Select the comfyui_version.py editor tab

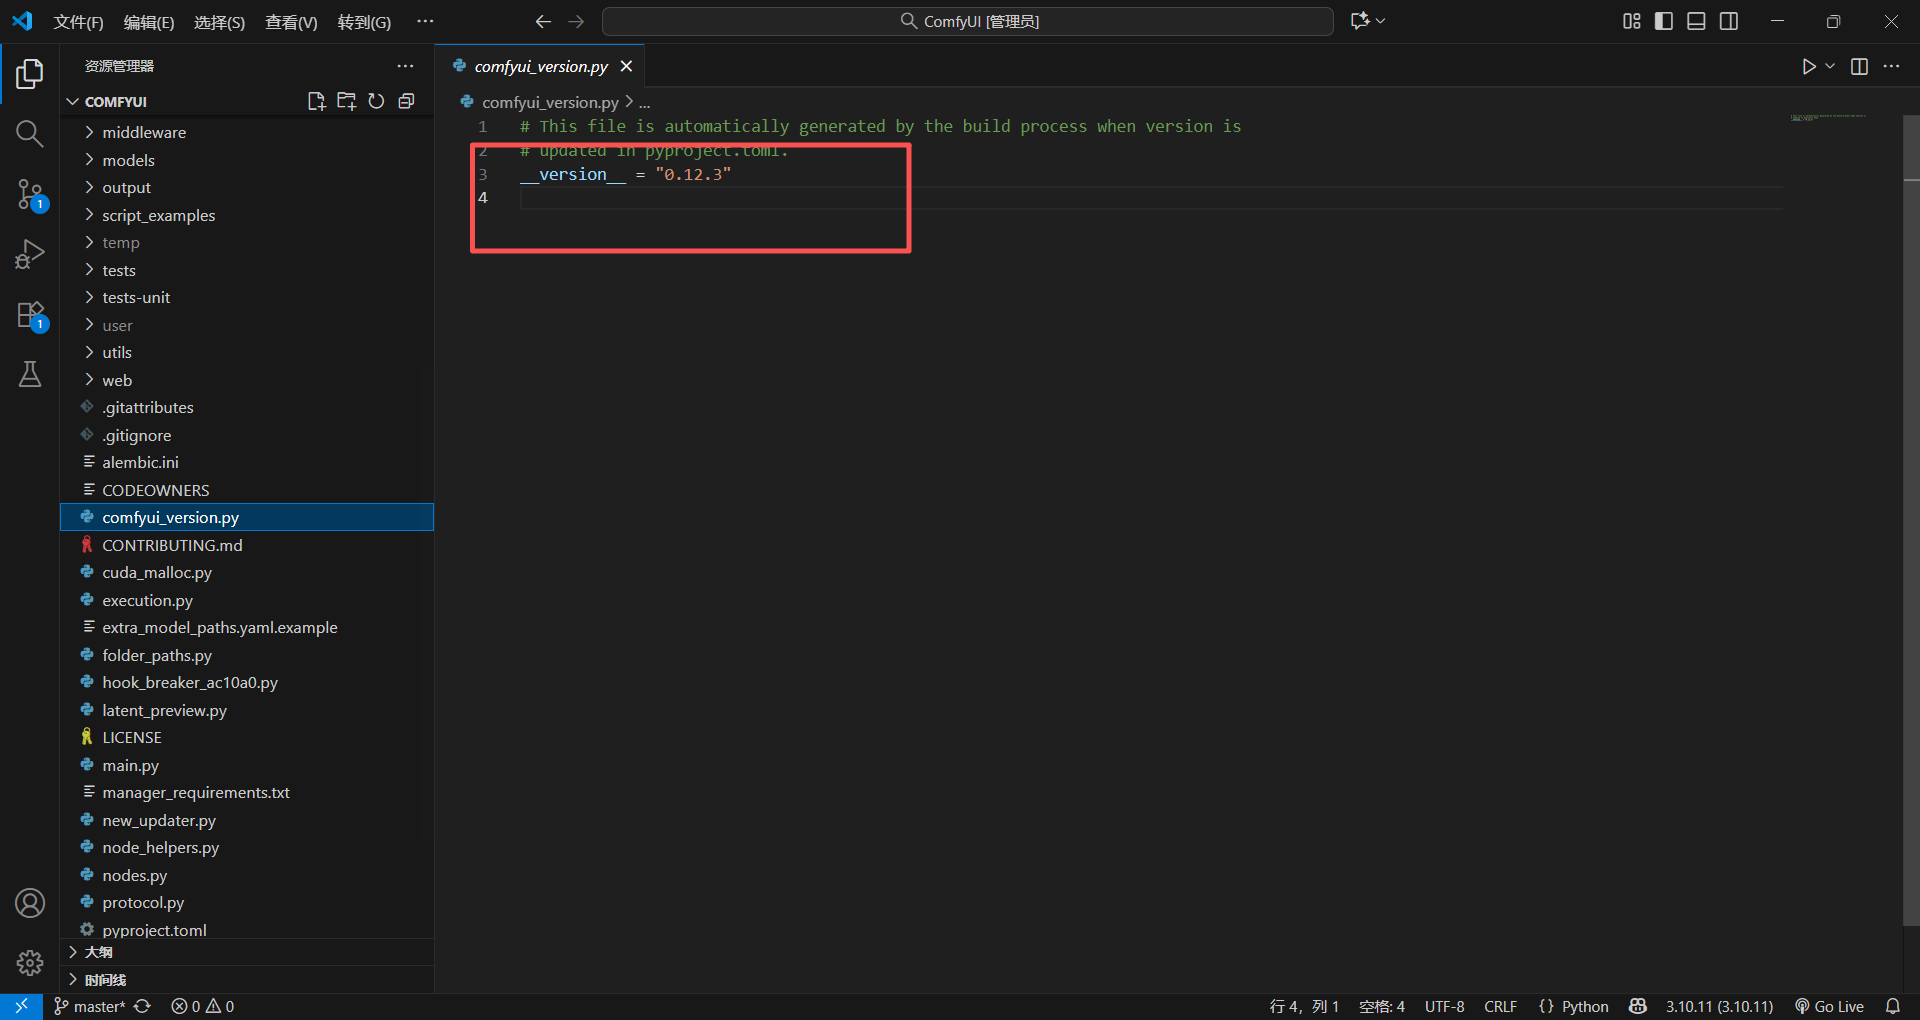(541, 66)
